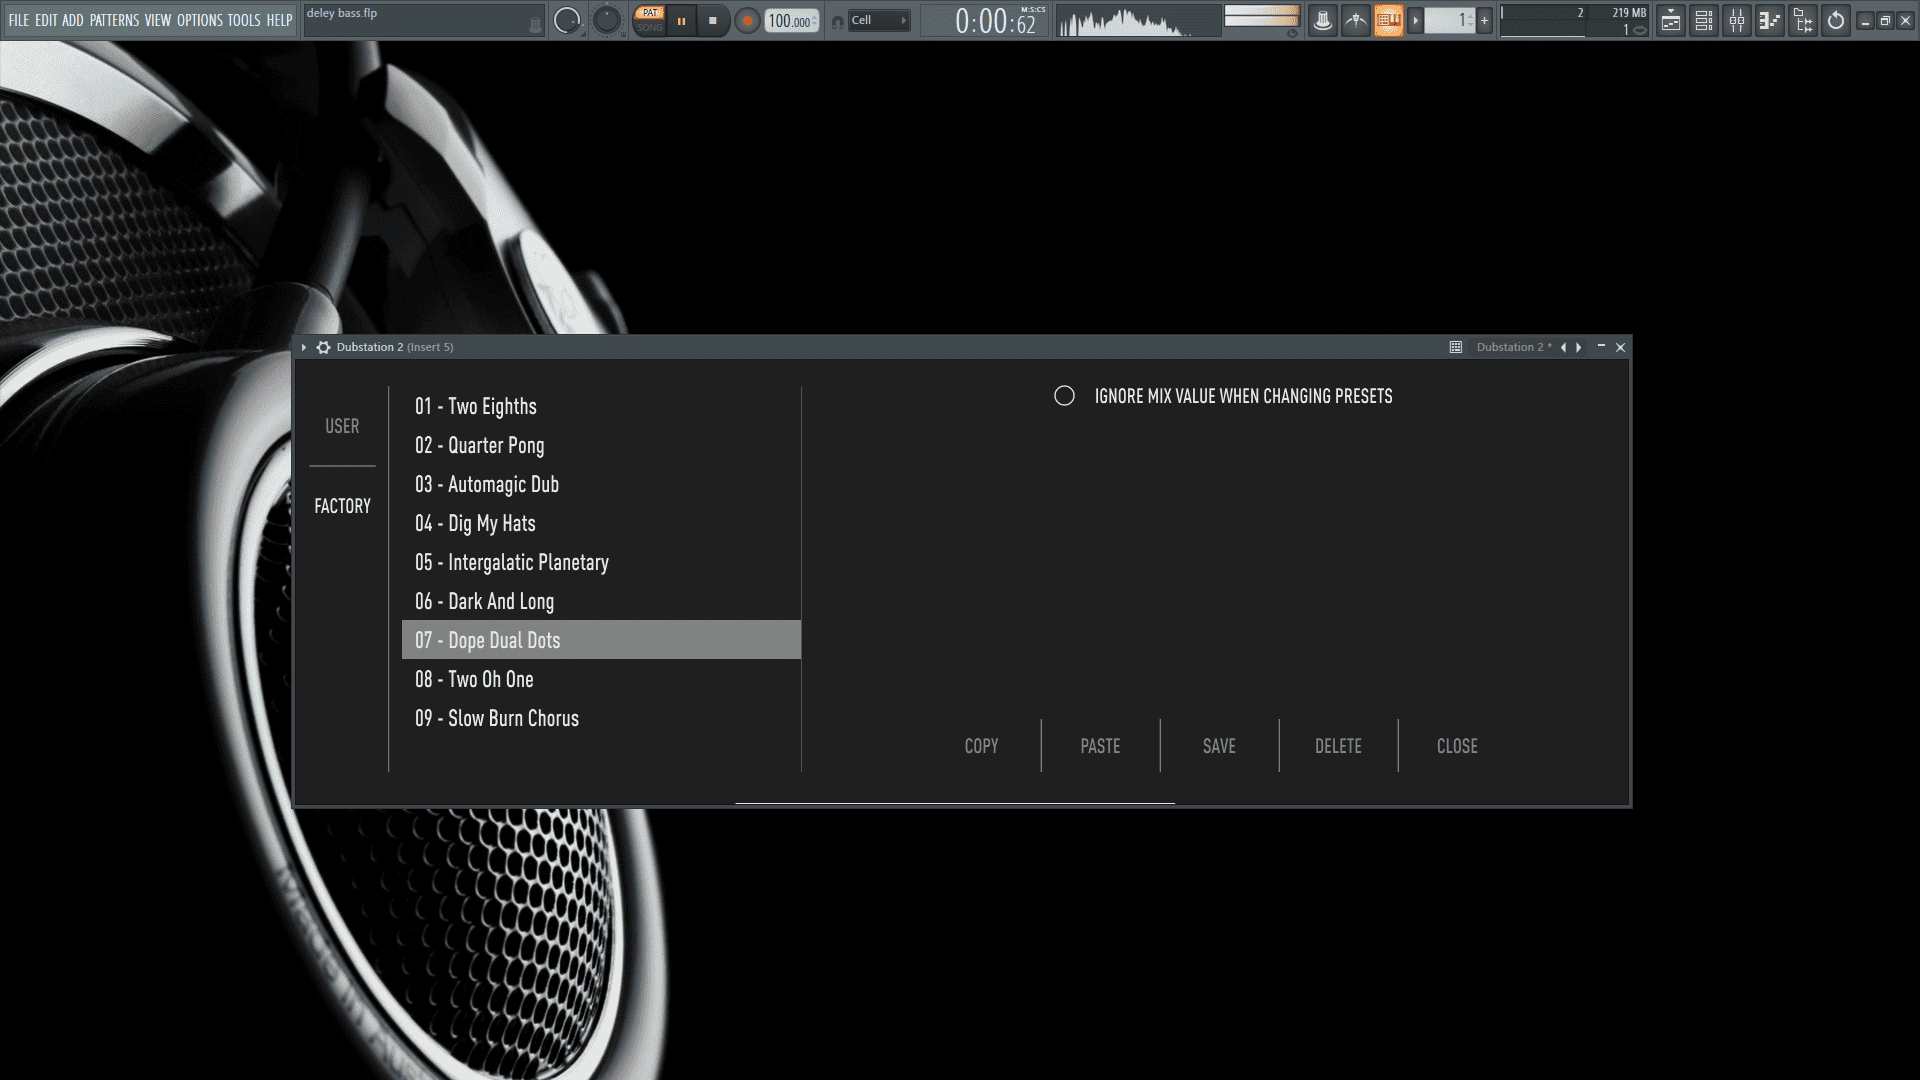Open the EDIT menu
This screenshot has height=1080, width=1920.
tap(46, 20)
